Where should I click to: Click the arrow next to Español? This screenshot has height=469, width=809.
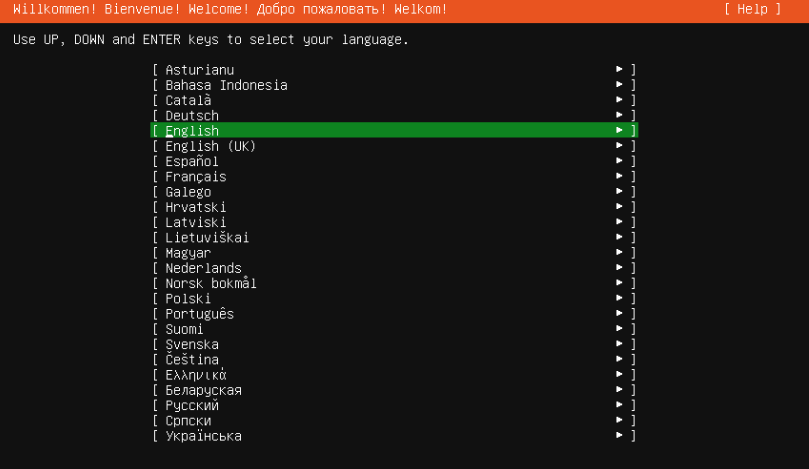point(619,160)
